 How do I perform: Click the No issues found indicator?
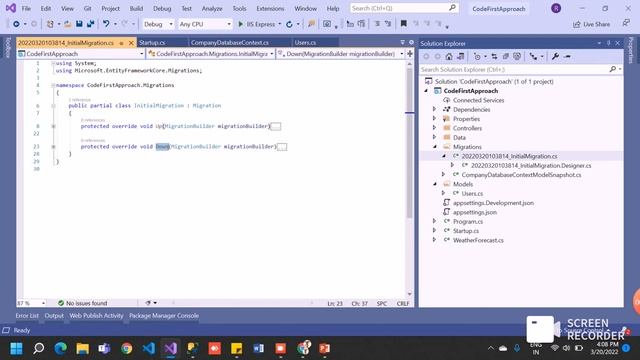[x=82, y=303]
